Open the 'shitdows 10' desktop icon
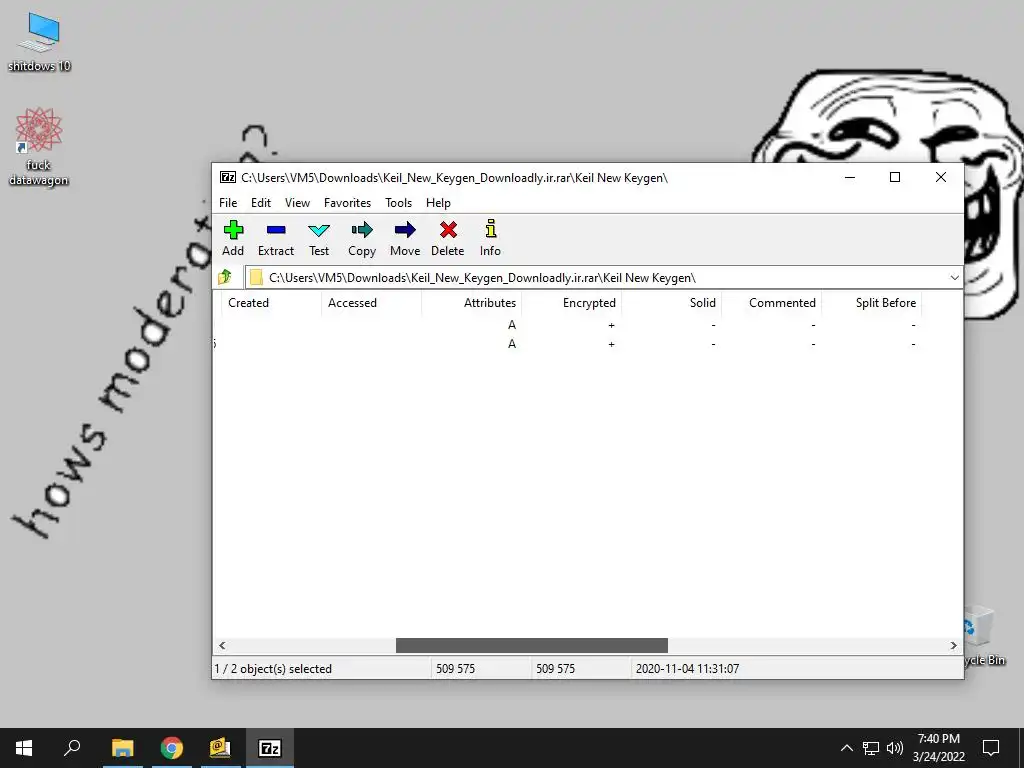Image resolution: width=1024 pixels, height=768 pixels. [x=39, y=42]
